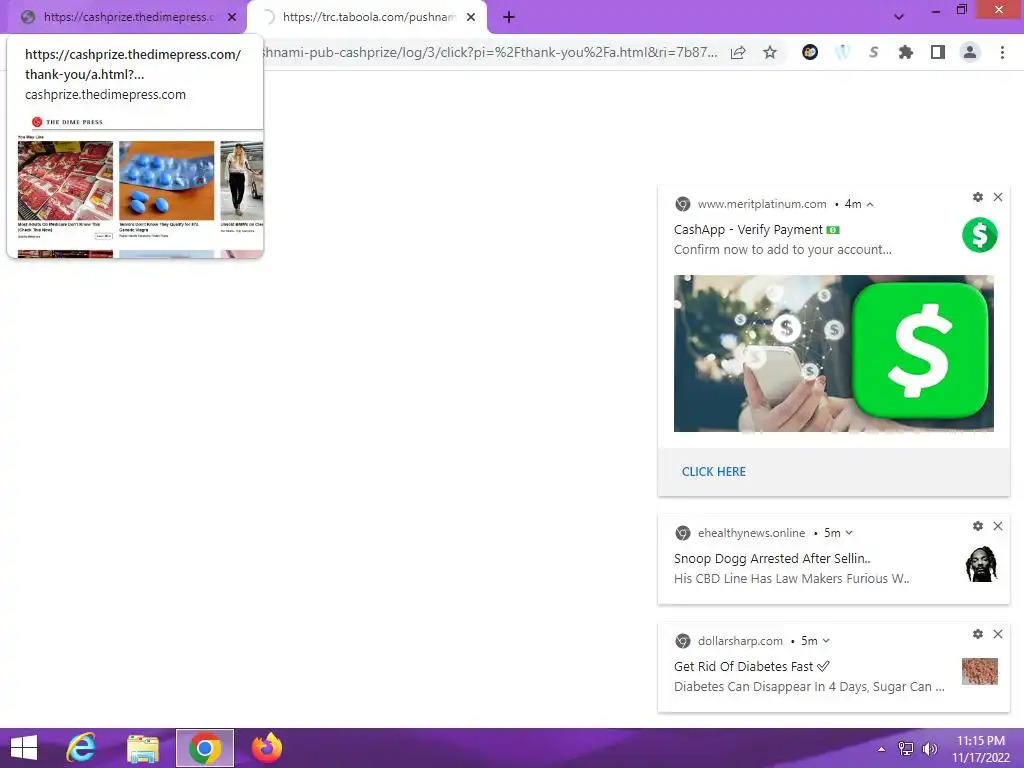Open the round colorful extension icon

(x=810, y=52)
